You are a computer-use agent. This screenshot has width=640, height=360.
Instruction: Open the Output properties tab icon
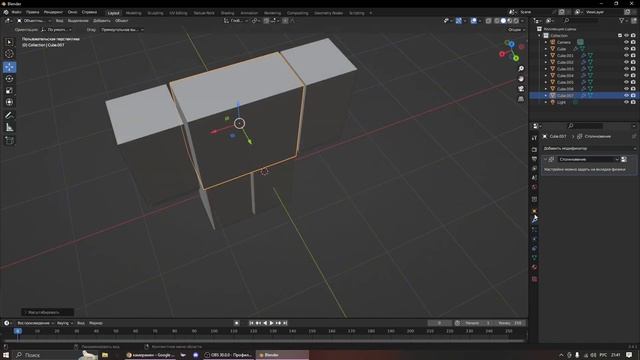pos(534,159)
